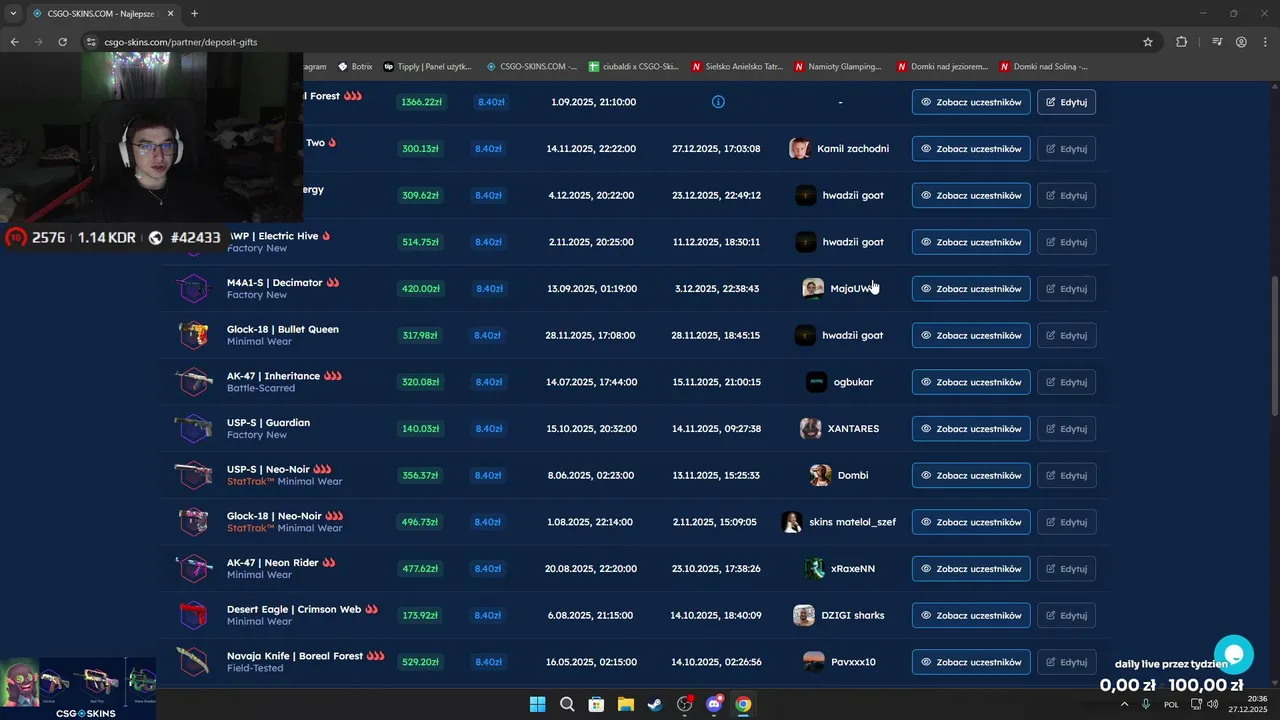Image resolution: width=1280 pixels, height=720 pixels.
Task: Open the tab search dropdown arrow
Action: (13, 13)
